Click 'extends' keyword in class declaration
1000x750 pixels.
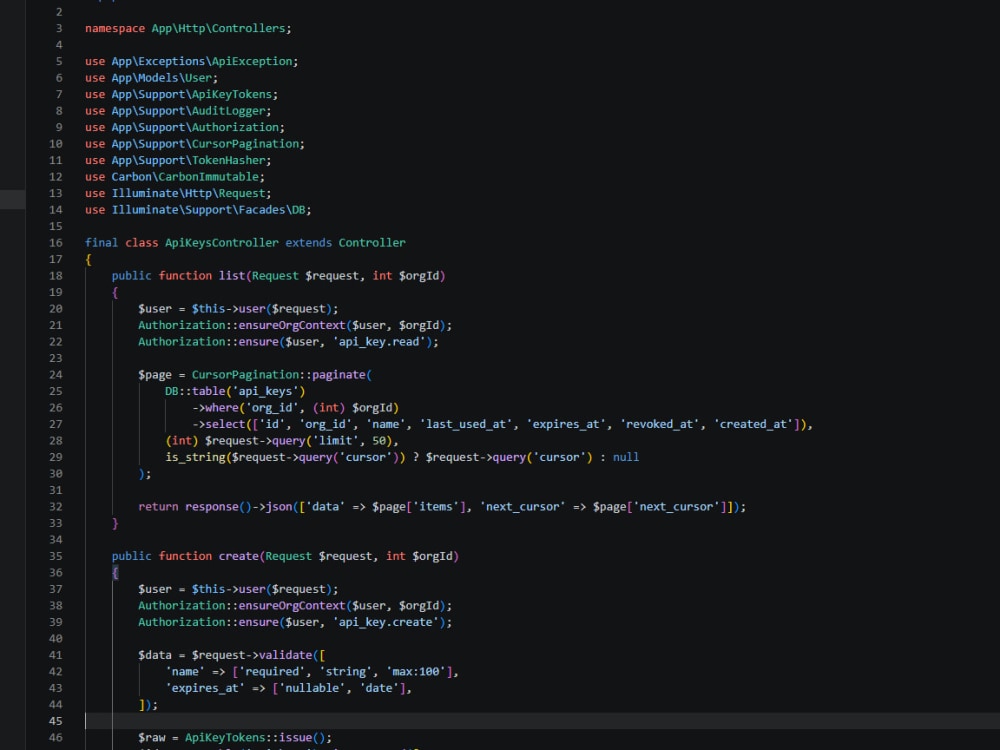pos(308,243)
